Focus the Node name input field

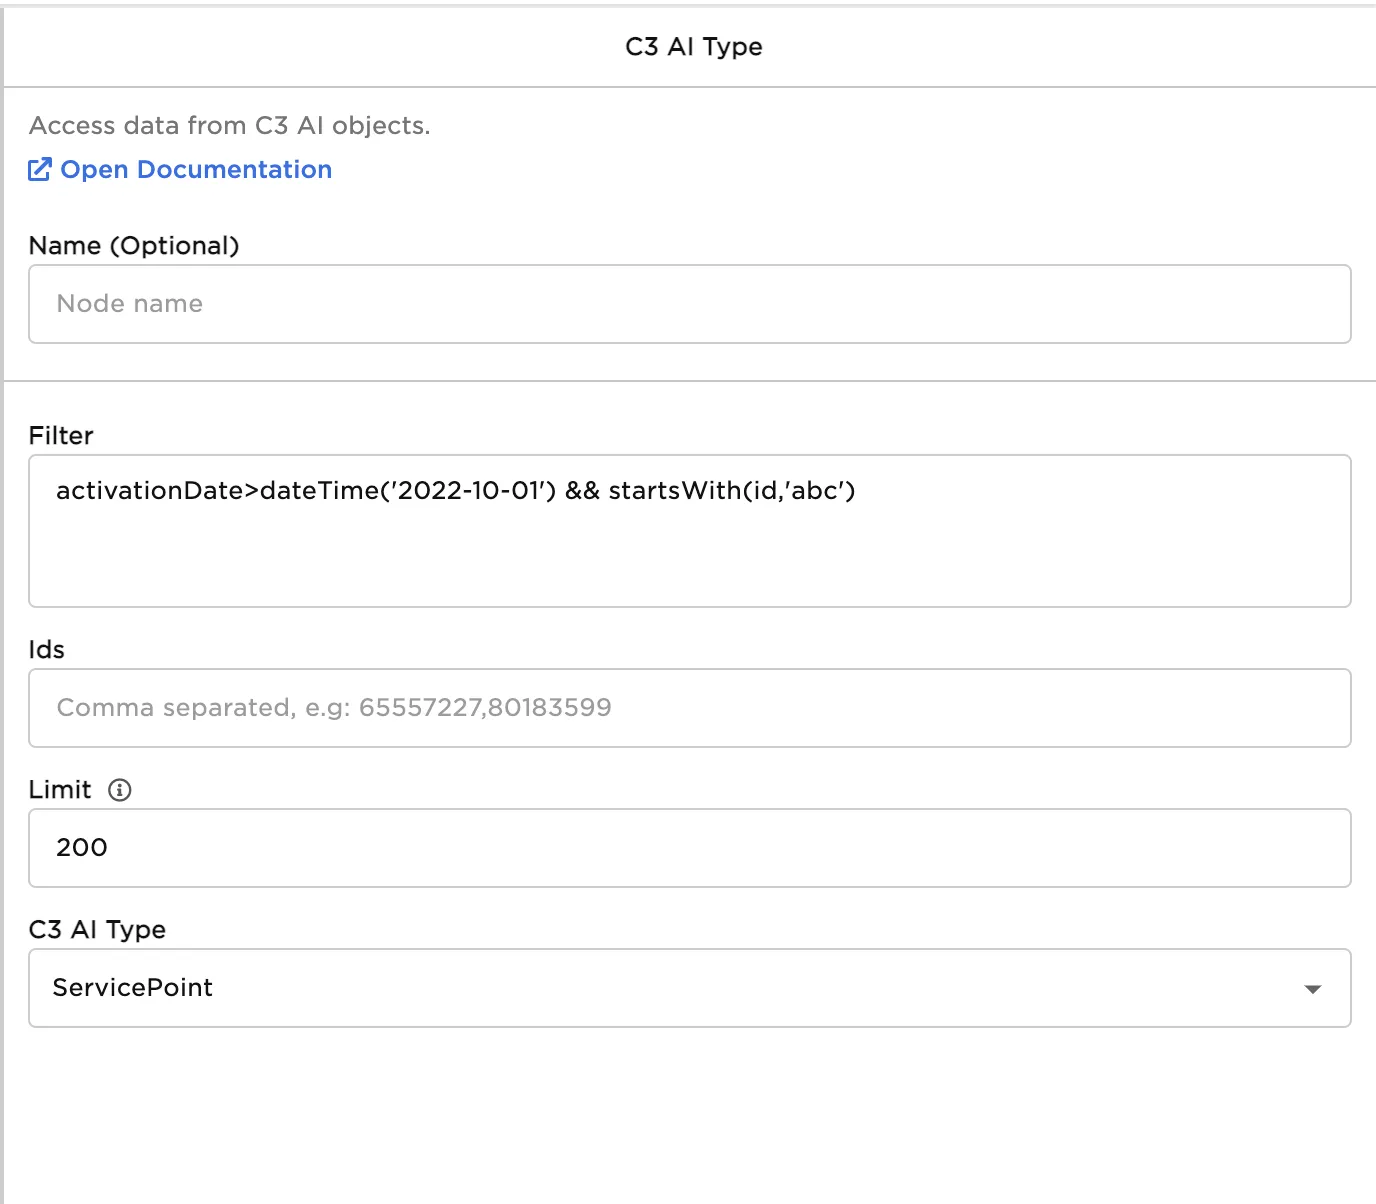coord(689,304)
